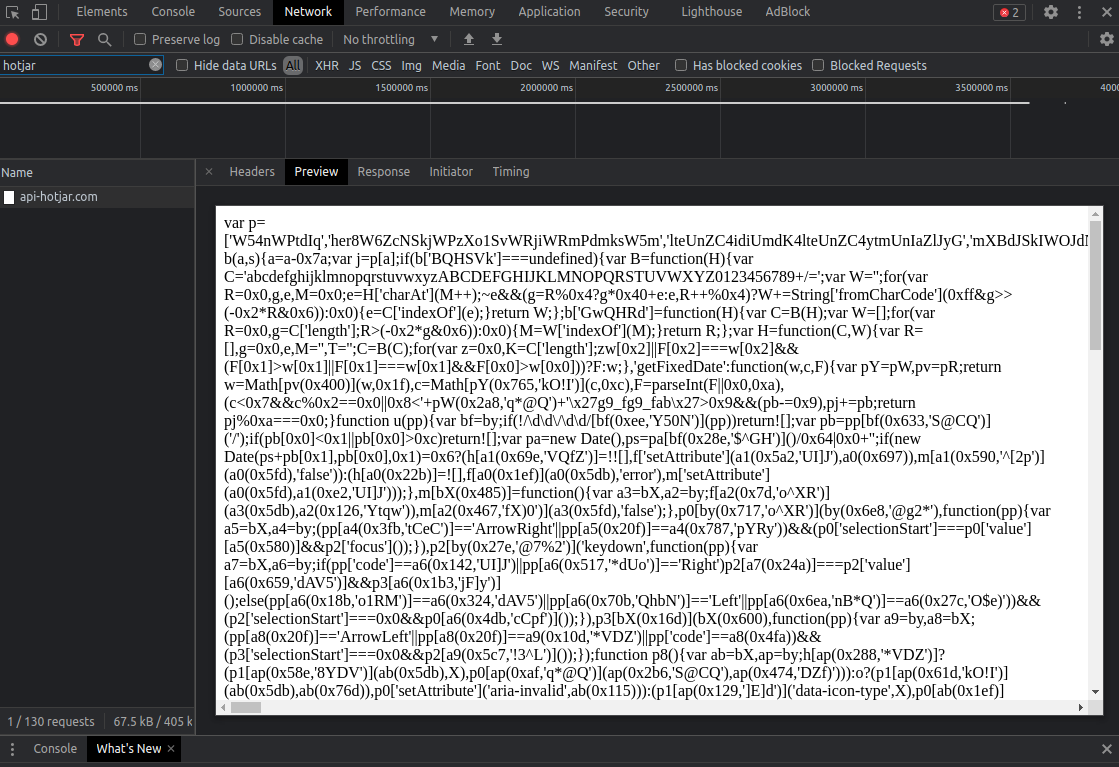This screenshot has height=767, width=1119.
Task: Enable the Preserve log checkbox
Action: (x=141, y=40)
